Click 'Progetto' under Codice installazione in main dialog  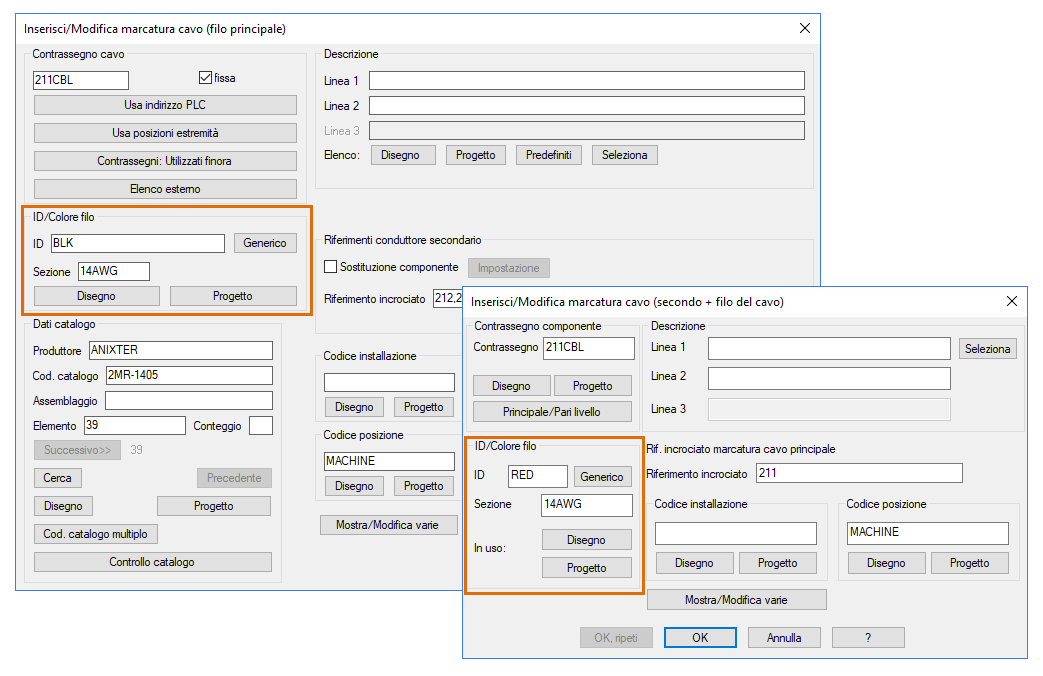tap(424, 407)
